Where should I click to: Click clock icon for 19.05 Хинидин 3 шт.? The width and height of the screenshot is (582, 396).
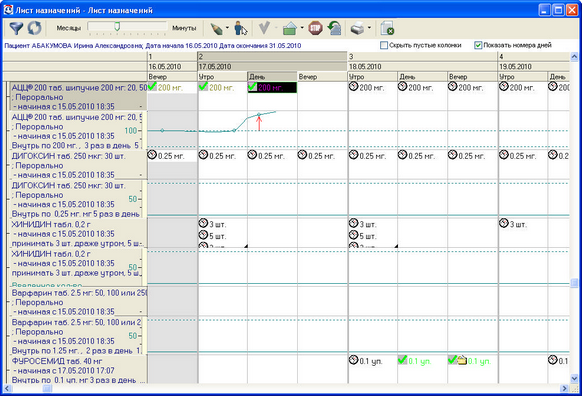504,223
